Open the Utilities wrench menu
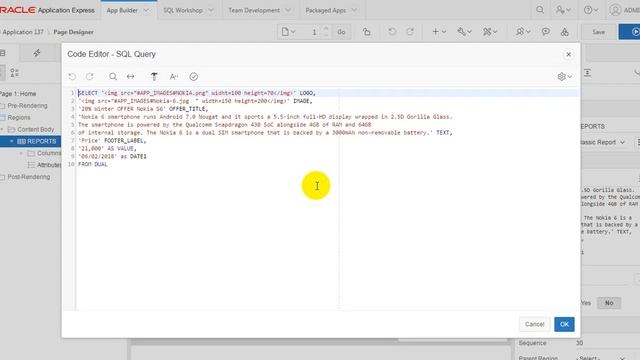 coord(464,32)
